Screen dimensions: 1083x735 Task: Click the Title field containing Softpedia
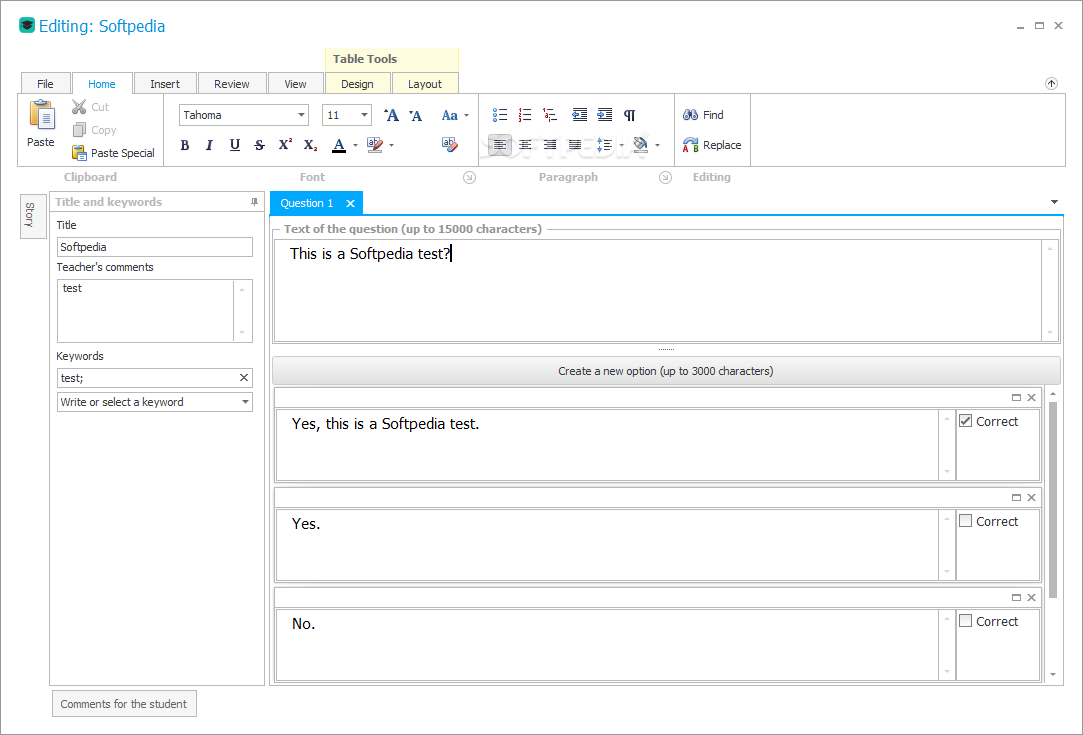click(155, 247)
